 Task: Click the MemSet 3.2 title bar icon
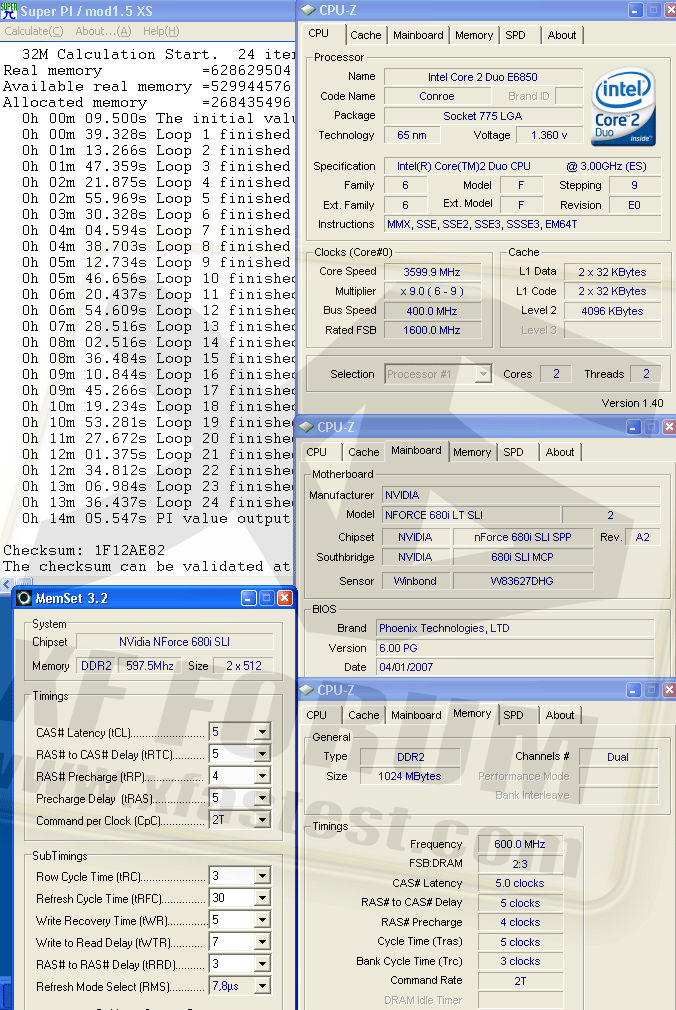coord(24,598)
